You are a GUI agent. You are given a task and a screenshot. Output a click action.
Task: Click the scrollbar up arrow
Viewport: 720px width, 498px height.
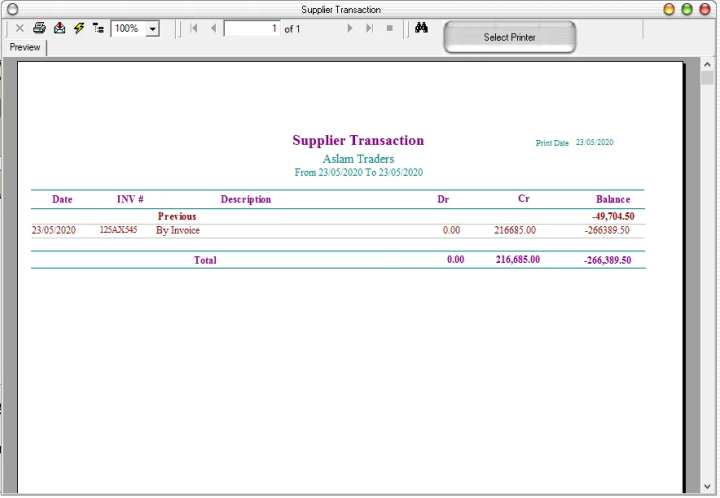(707, 65)
